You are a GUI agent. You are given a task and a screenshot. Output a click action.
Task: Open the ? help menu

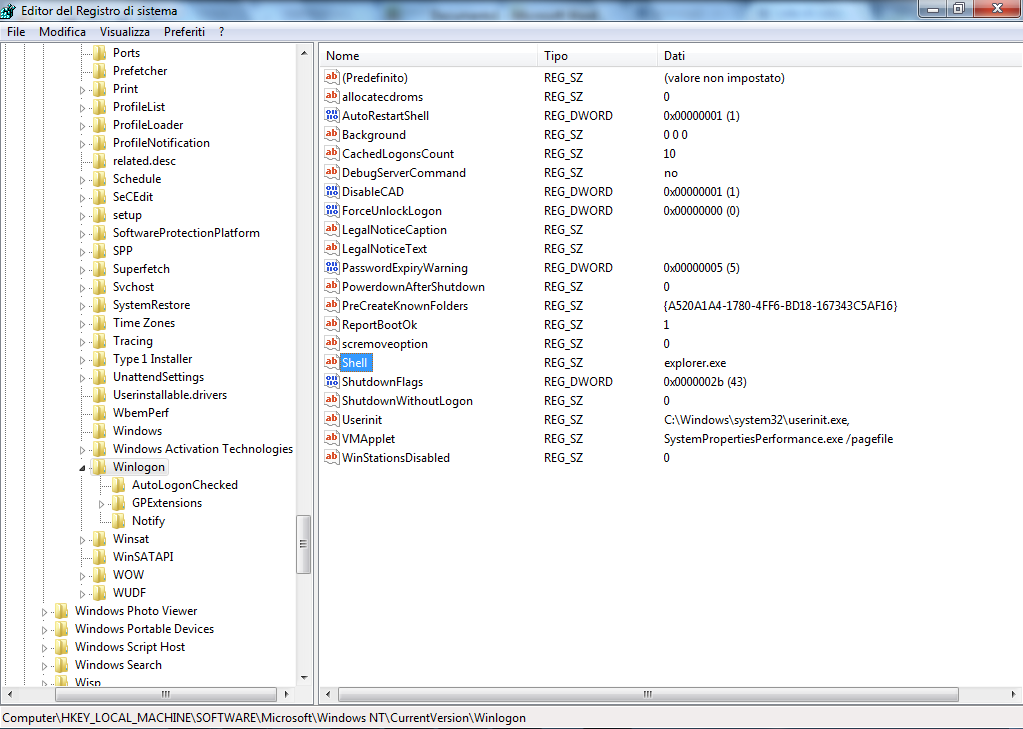coord(222,31)
